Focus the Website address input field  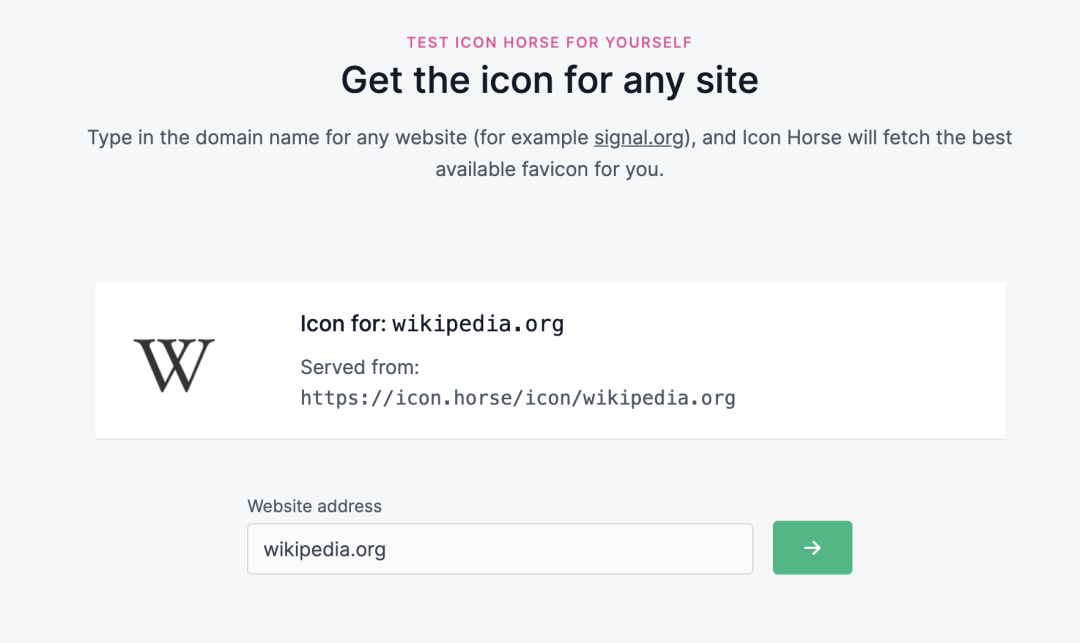click(500, 549)
